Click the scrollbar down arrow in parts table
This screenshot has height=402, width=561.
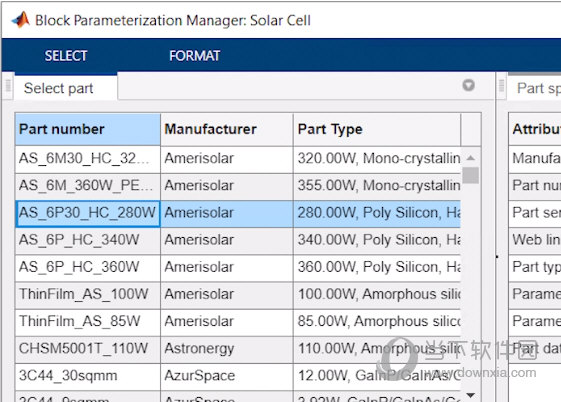click(x=471, y=395)
